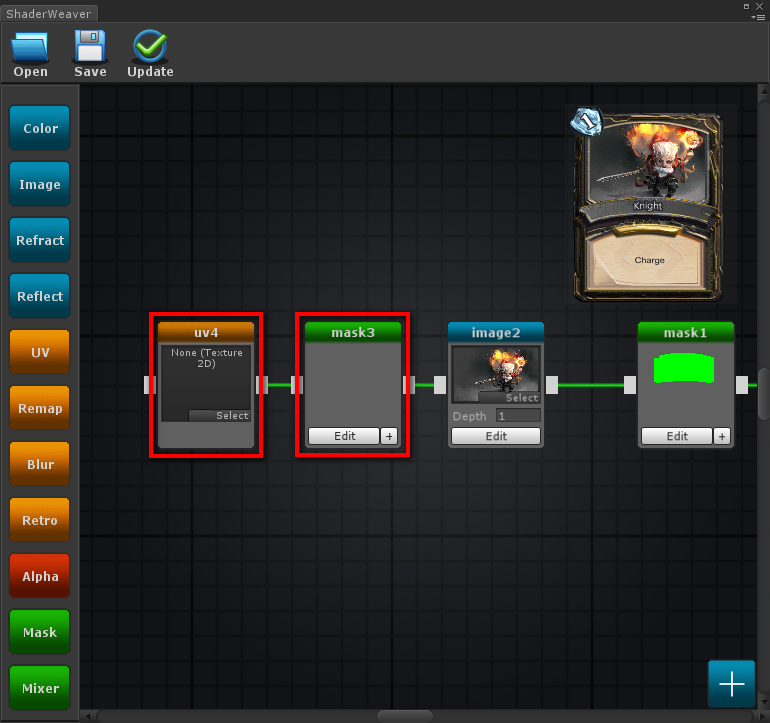Click the green mask1 preview thumbnail

[x=684, y=368]
